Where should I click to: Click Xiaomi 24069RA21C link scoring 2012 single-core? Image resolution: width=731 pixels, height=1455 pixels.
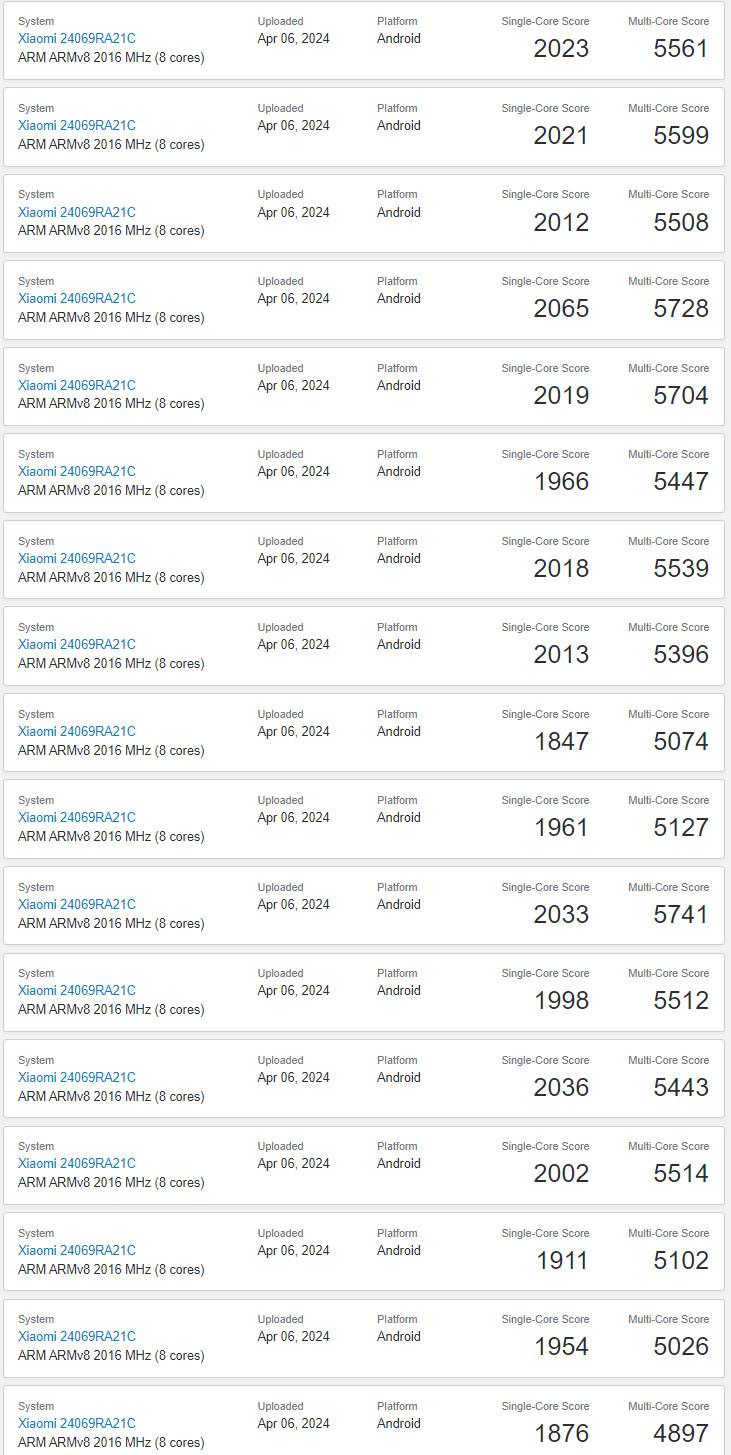(x=77, y=212)
